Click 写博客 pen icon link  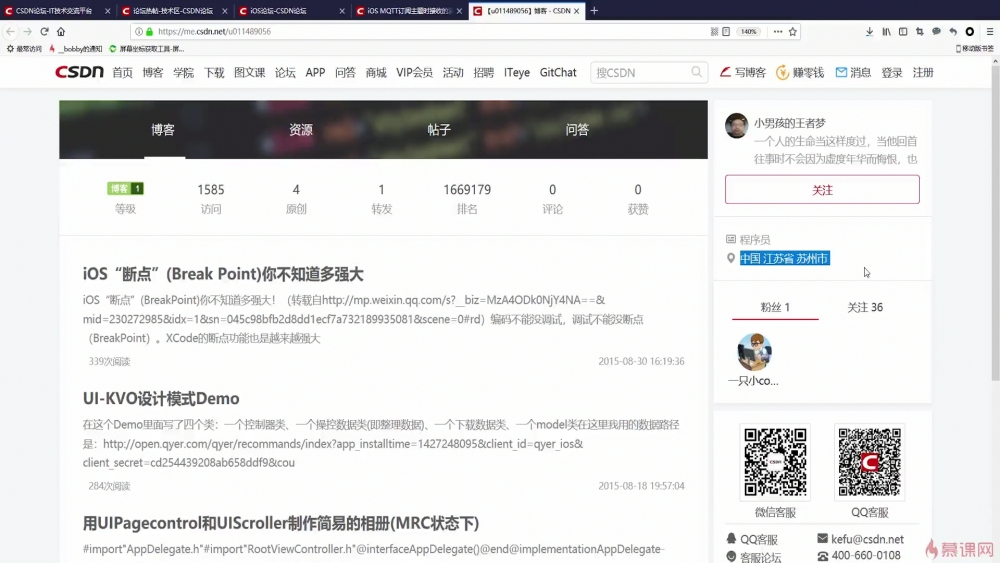click(743, 73)
